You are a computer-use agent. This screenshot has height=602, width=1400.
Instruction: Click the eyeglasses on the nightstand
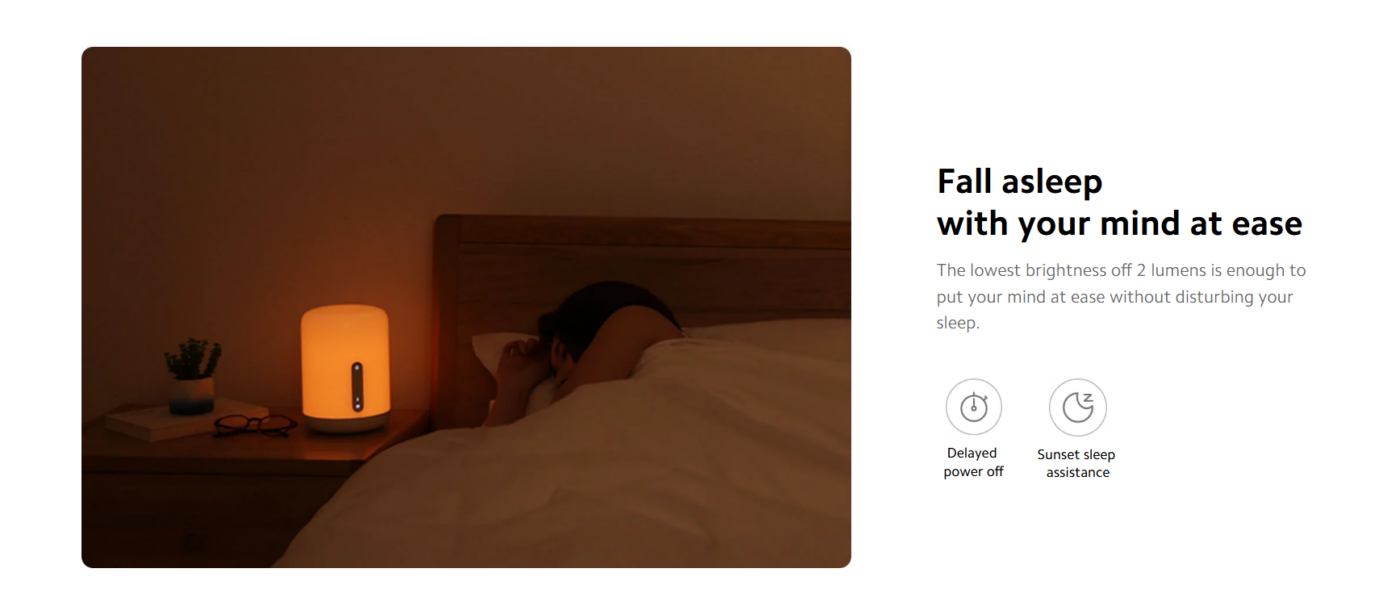tap(254, 426)
